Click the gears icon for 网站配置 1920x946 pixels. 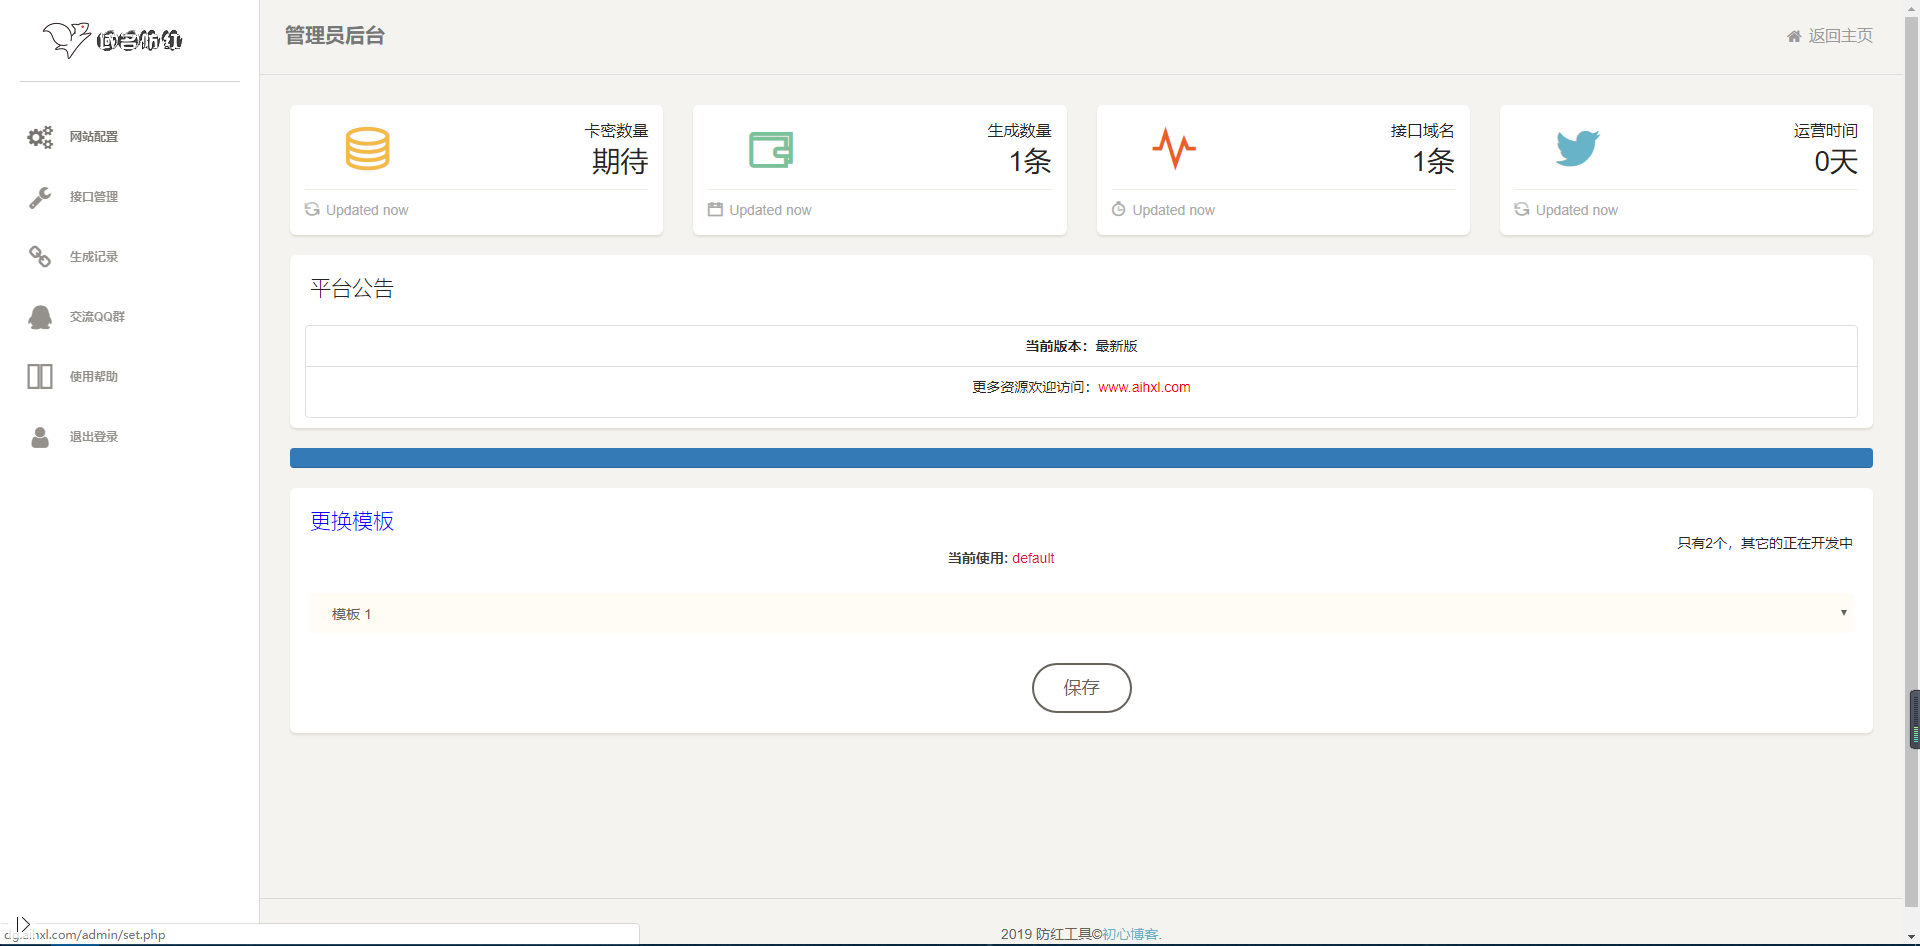pyautogui.click(x=40, y=137)
